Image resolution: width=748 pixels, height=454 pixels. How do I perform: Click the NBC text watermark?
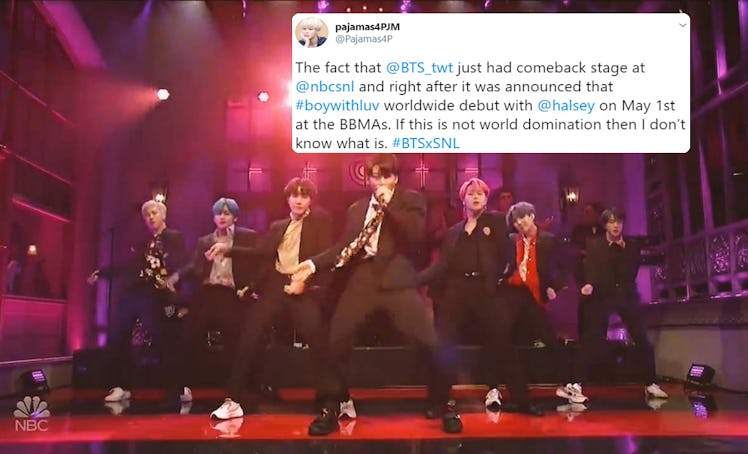click(31, 425)
